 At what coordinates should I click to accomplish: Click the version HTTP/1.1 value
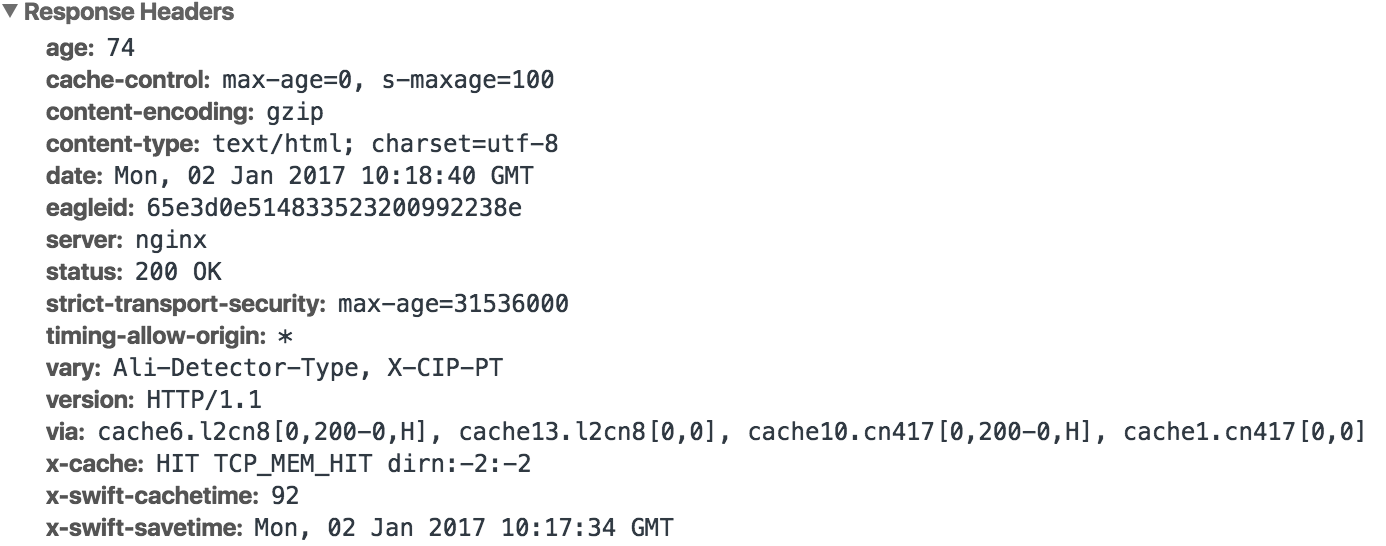(204, 399)
